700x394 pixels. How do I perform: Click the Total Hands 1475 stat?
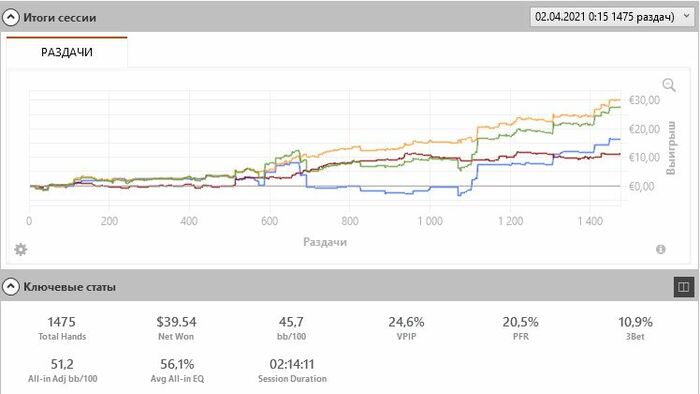pos(62,328)
